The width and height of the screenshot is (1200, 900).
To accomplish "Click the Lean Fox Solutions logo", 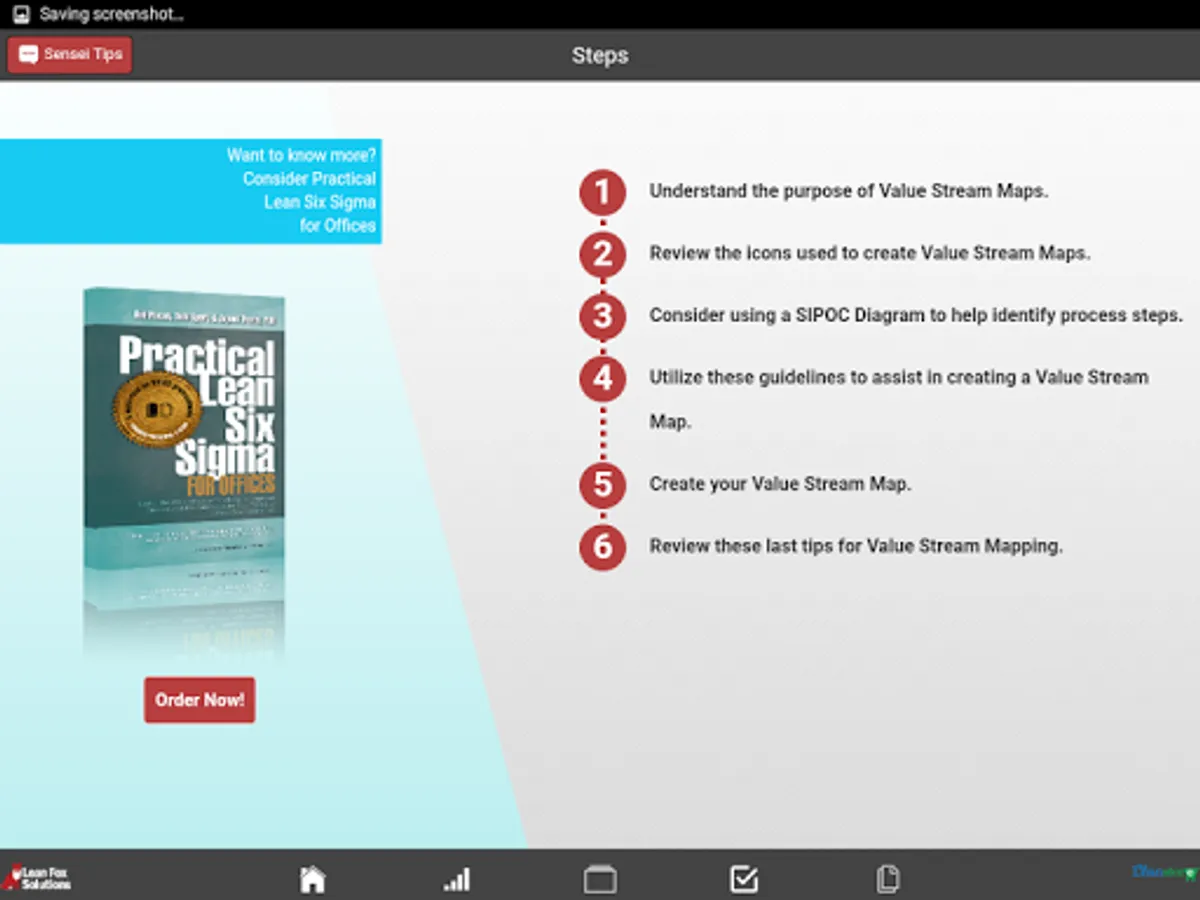I will coord(36,879).
